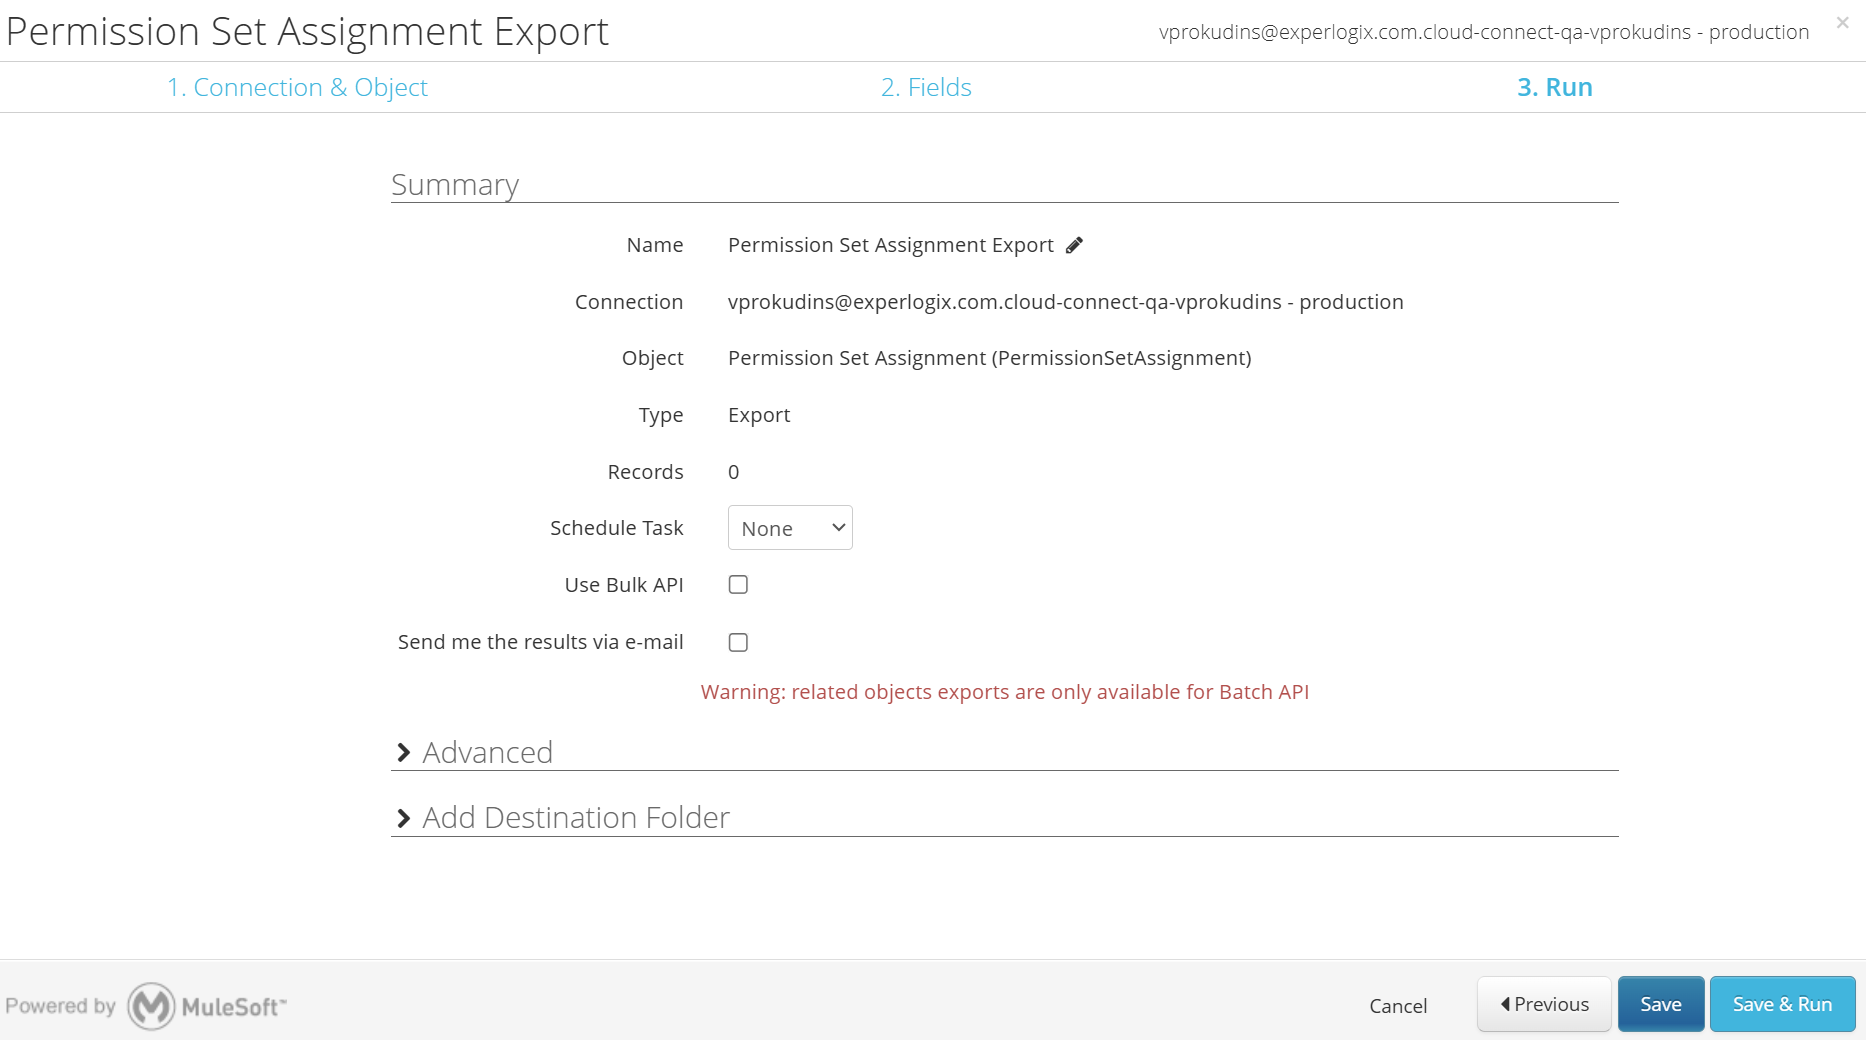Screen dimensions: 1866x1040
Task: Click the pencil icon to edit task name
Action: click(1074, 245)
